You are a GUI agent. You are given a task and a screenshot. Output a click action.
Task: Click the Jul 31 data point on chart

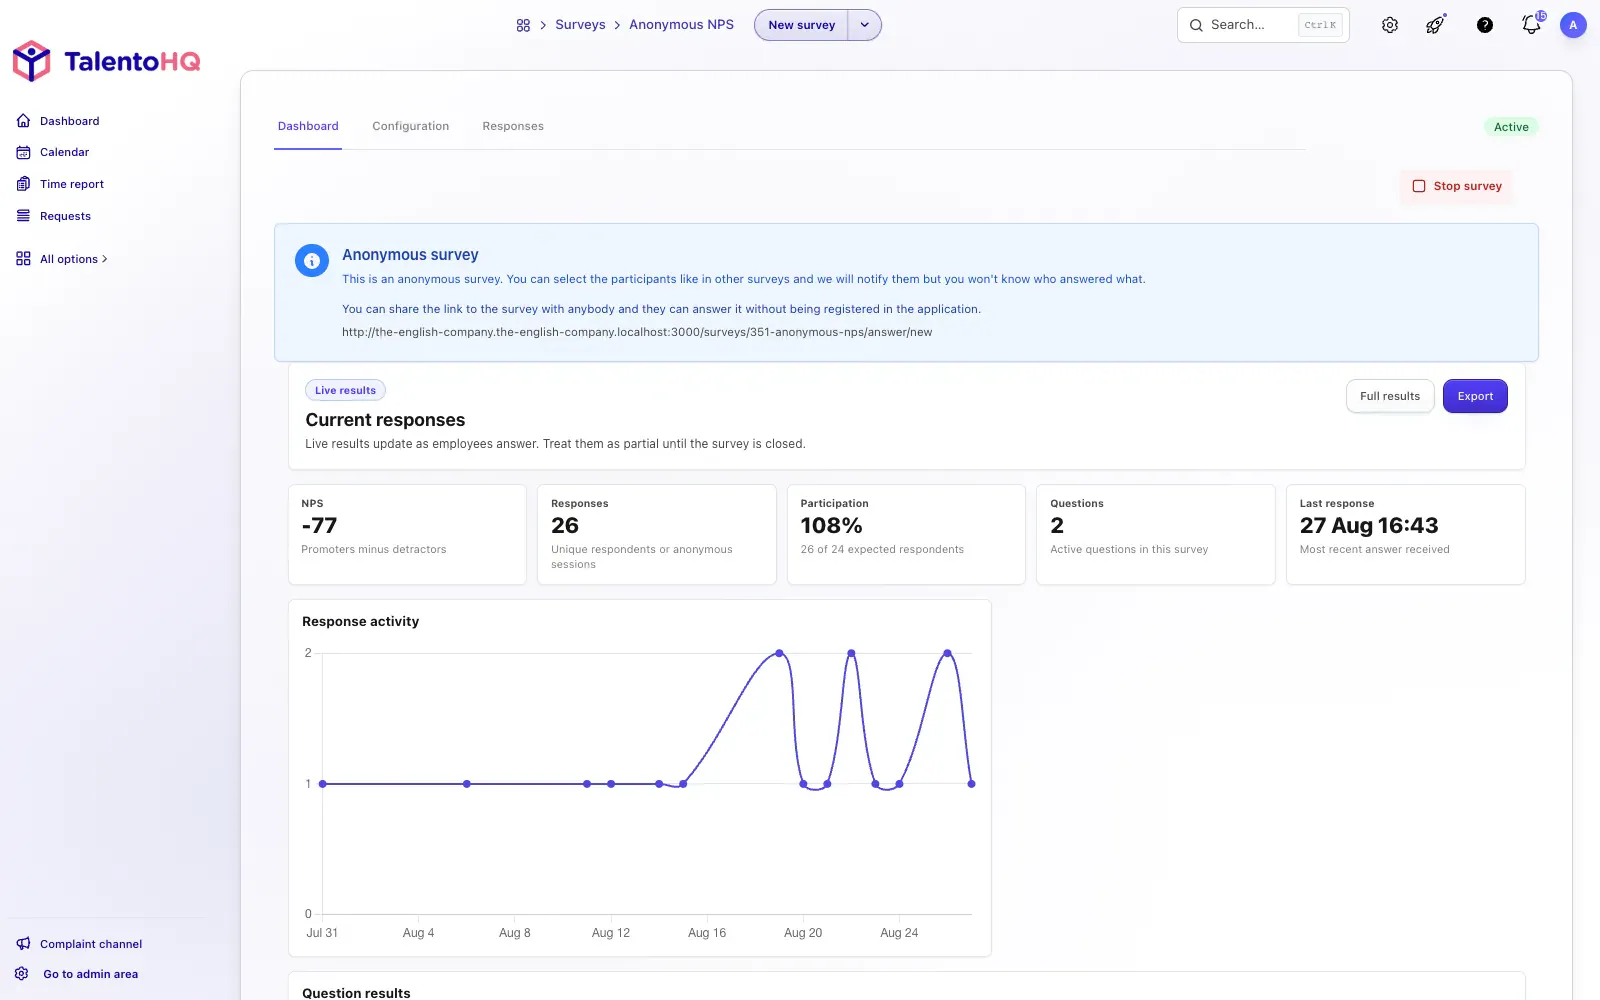tap(322, 784)
